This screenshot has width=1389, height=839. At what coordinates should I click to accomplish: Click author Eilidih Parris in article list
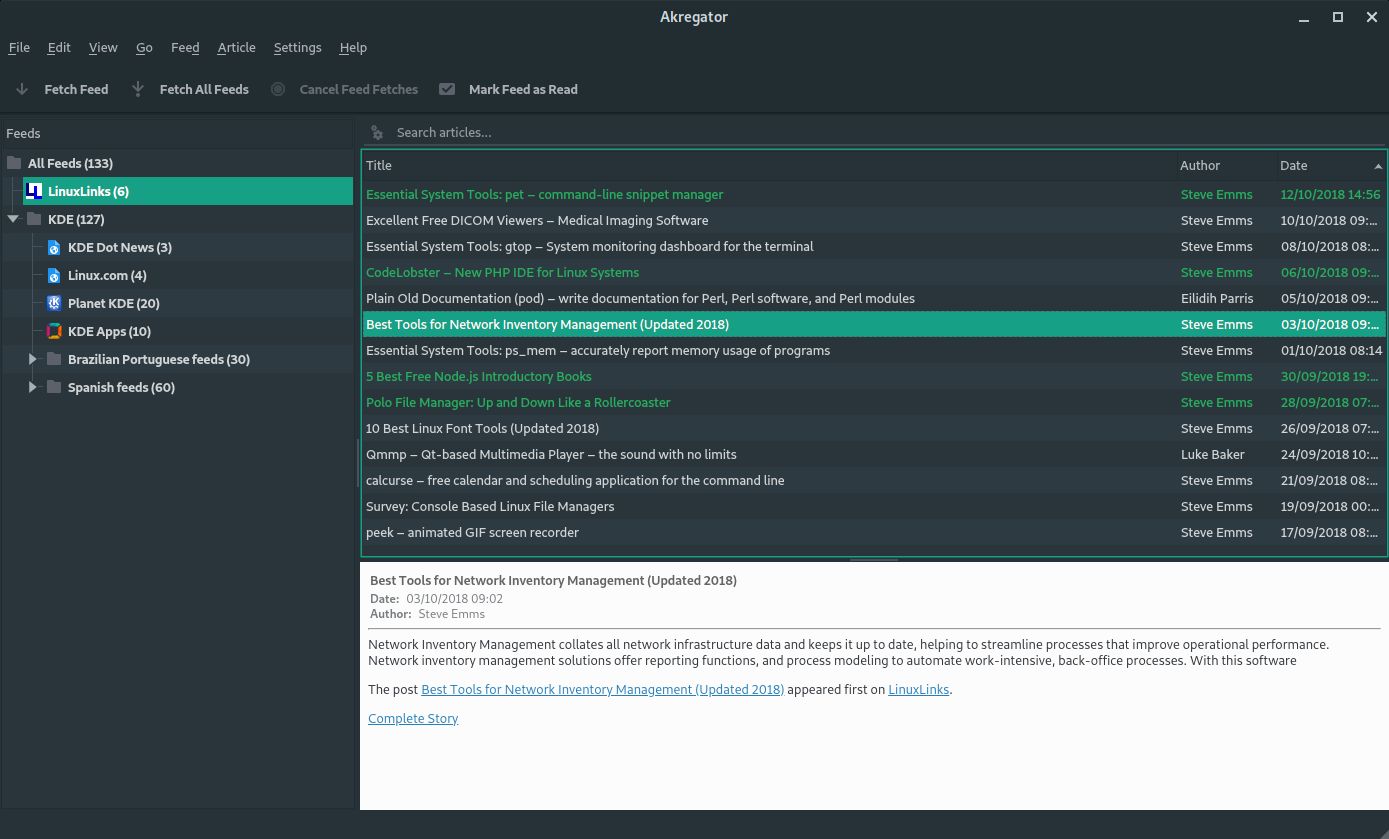(1218, 298)
